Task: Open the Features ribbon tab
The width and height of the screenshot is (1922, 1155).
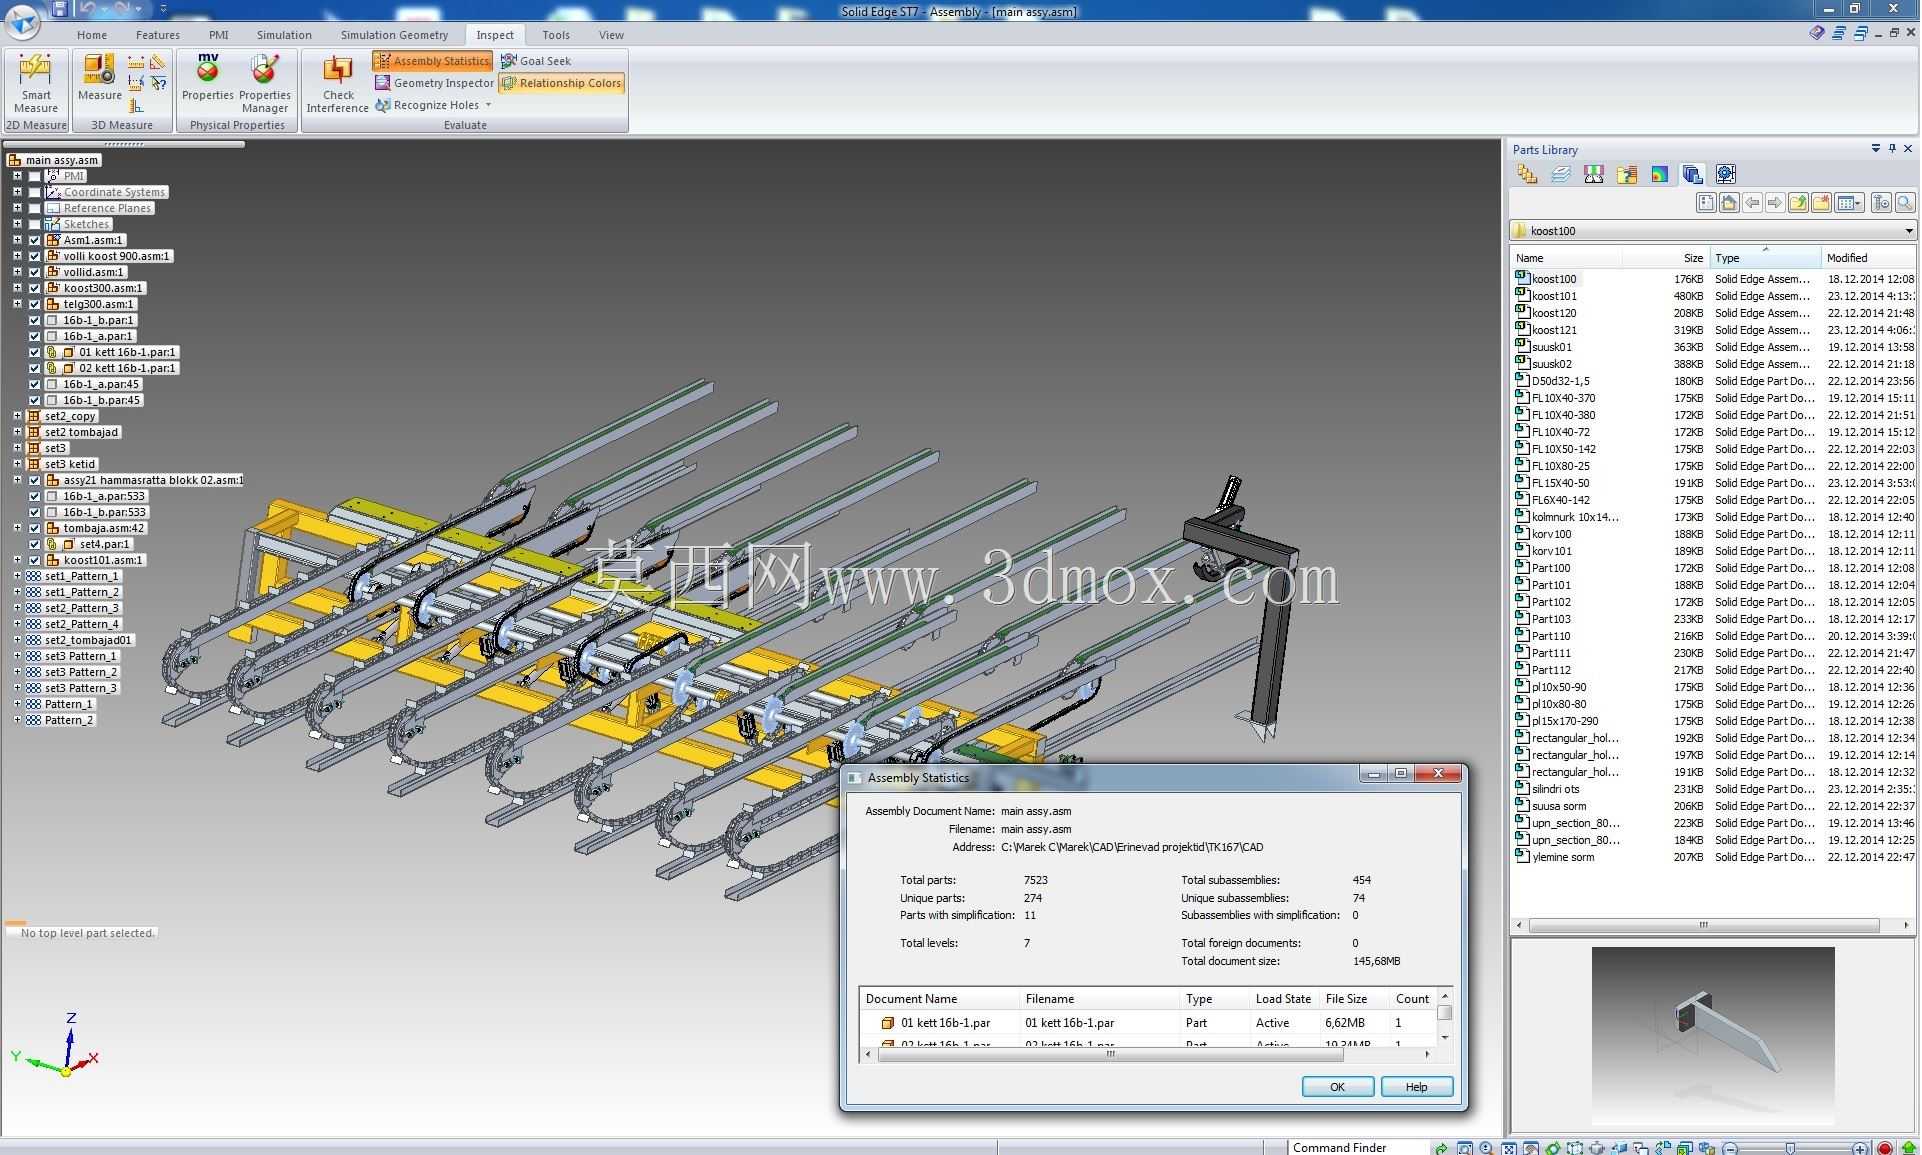Action: tap(158, 35)
